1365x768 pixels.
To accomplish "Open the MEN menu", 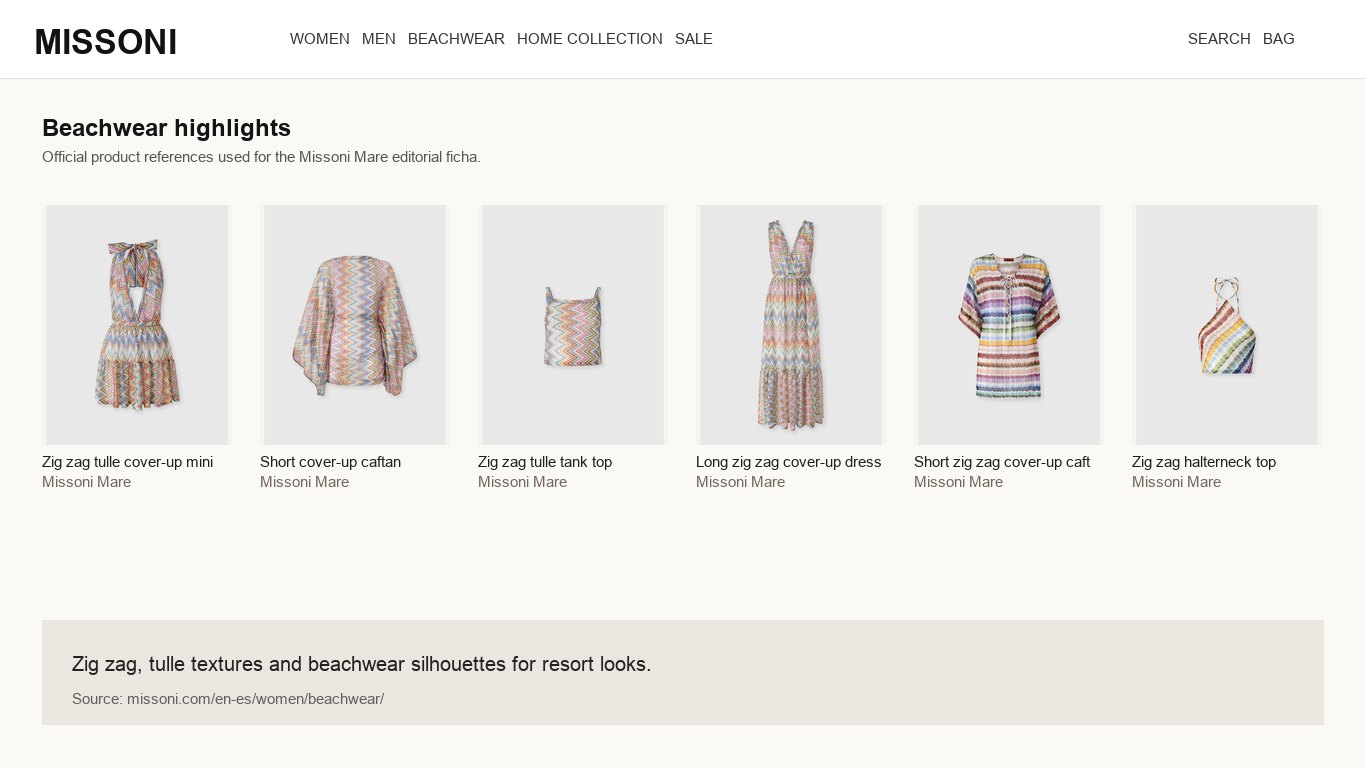I will coord(379,39).
